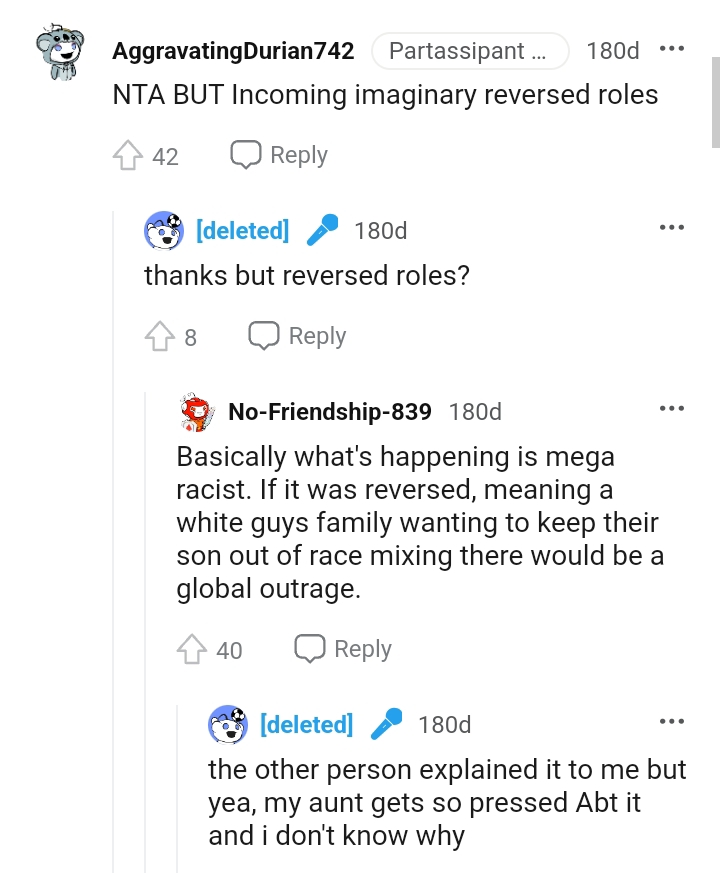
Task: Click the 180d timestamp on the top comment
Action: pos(612,50)
